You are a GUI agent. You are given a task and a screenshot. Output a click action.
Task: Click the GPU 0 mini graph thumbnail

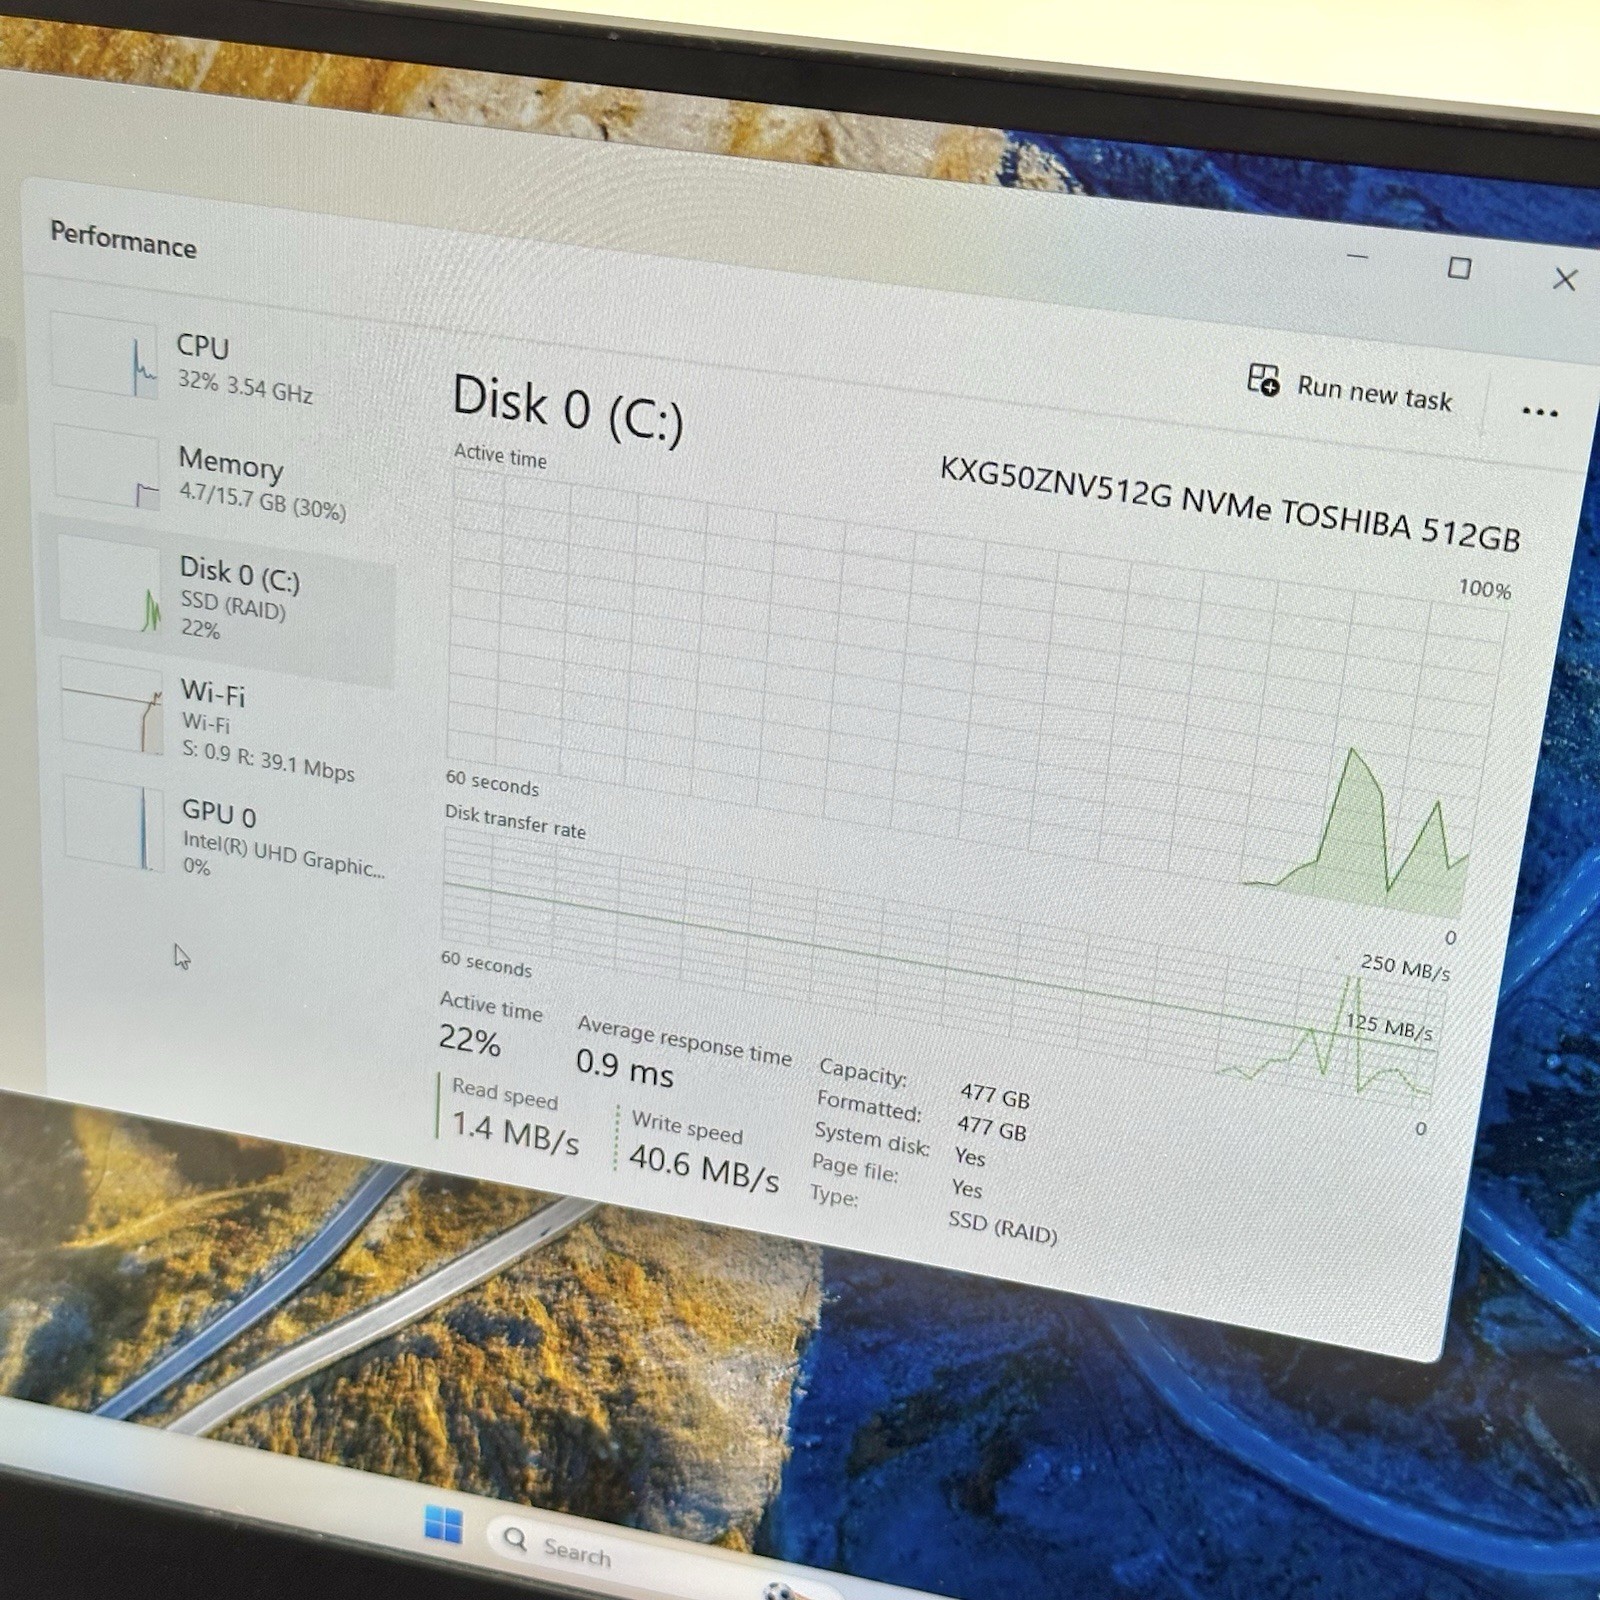point(115,823)
